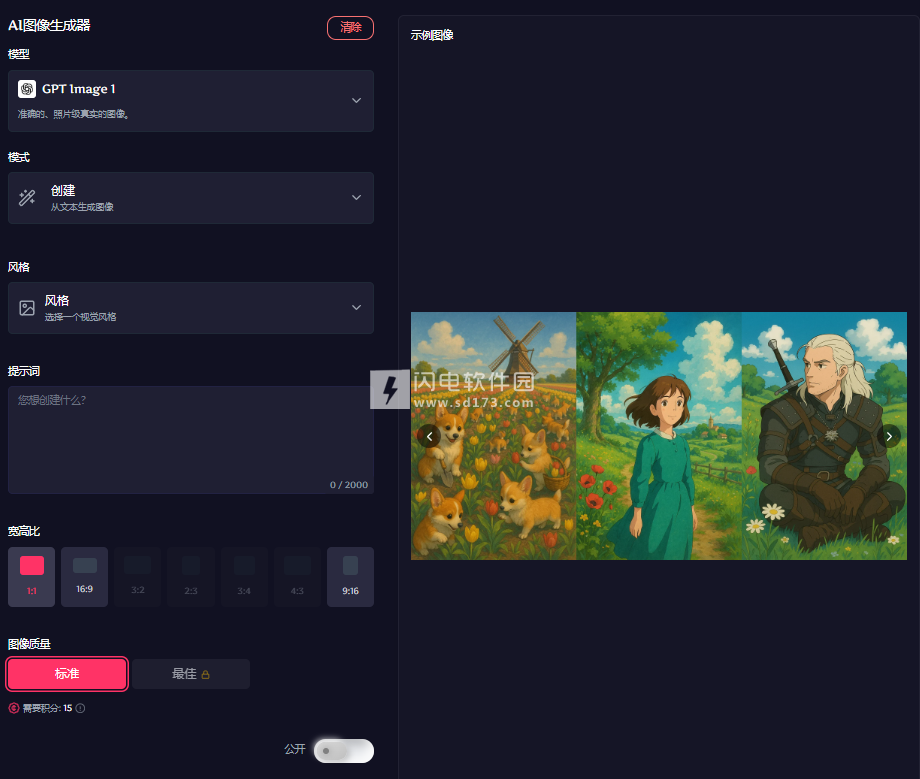Click the corgi tulip field example image
The image size is (920, 779).
click(x=493, y=436)
